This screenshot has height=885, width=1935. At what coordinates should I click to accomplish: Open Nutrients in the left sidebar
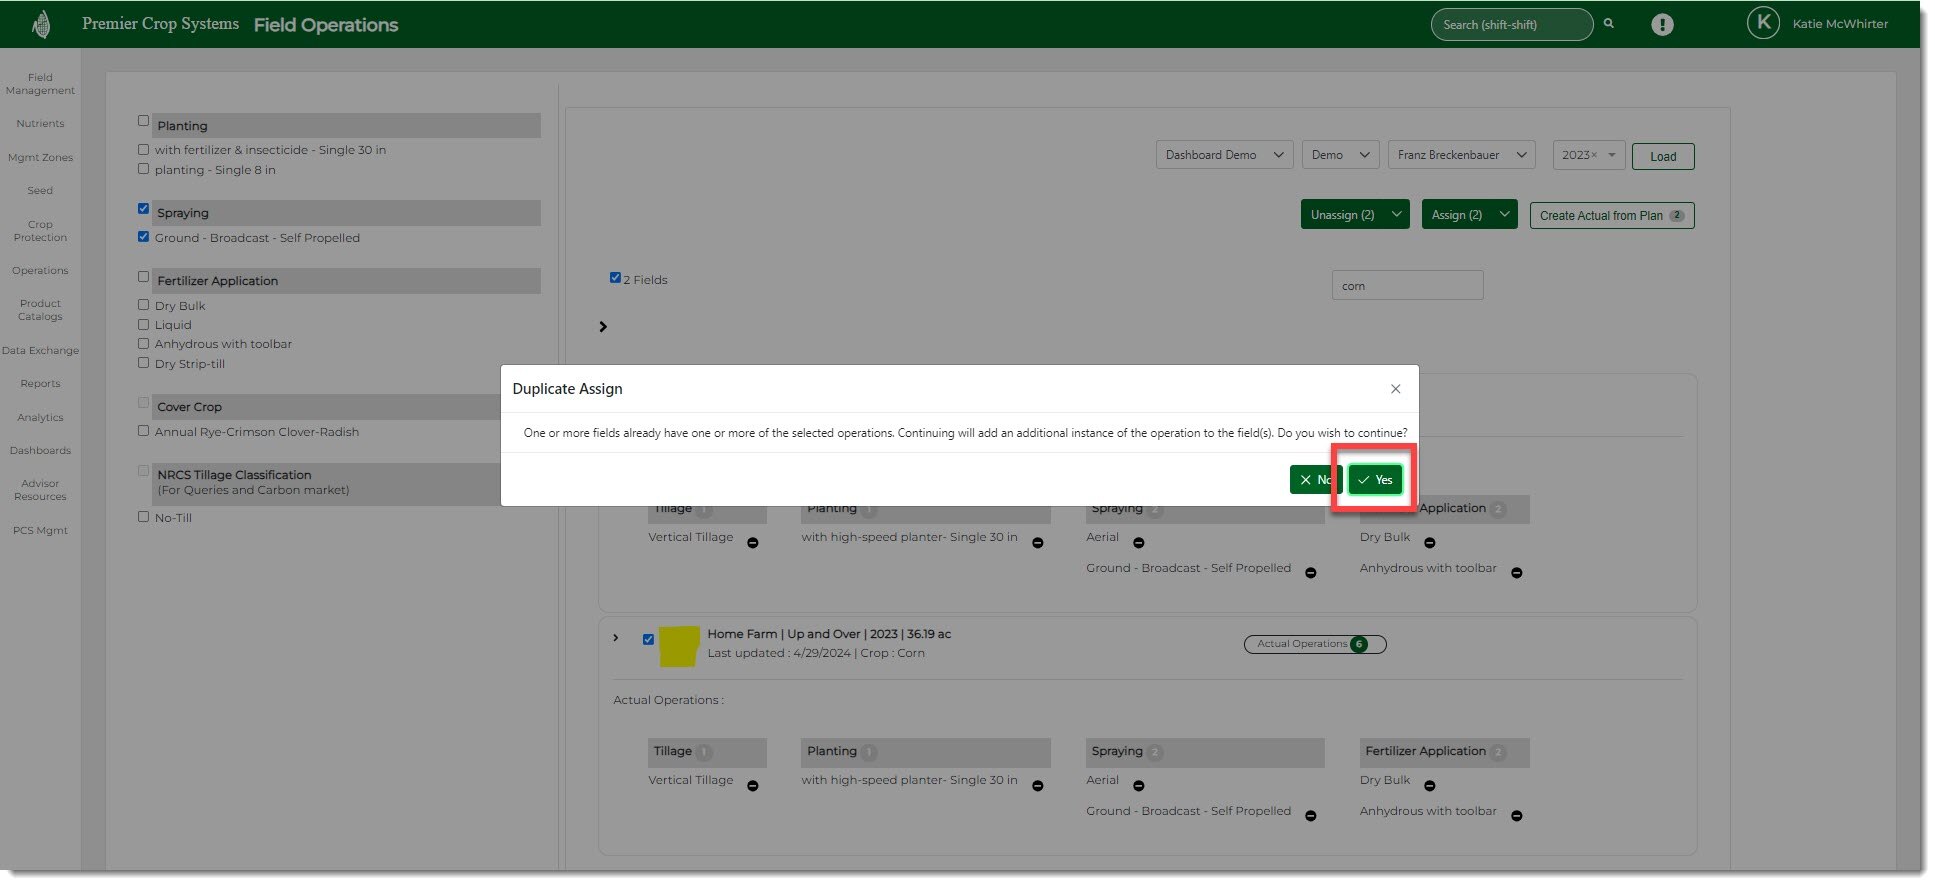[x=40, y=124]
